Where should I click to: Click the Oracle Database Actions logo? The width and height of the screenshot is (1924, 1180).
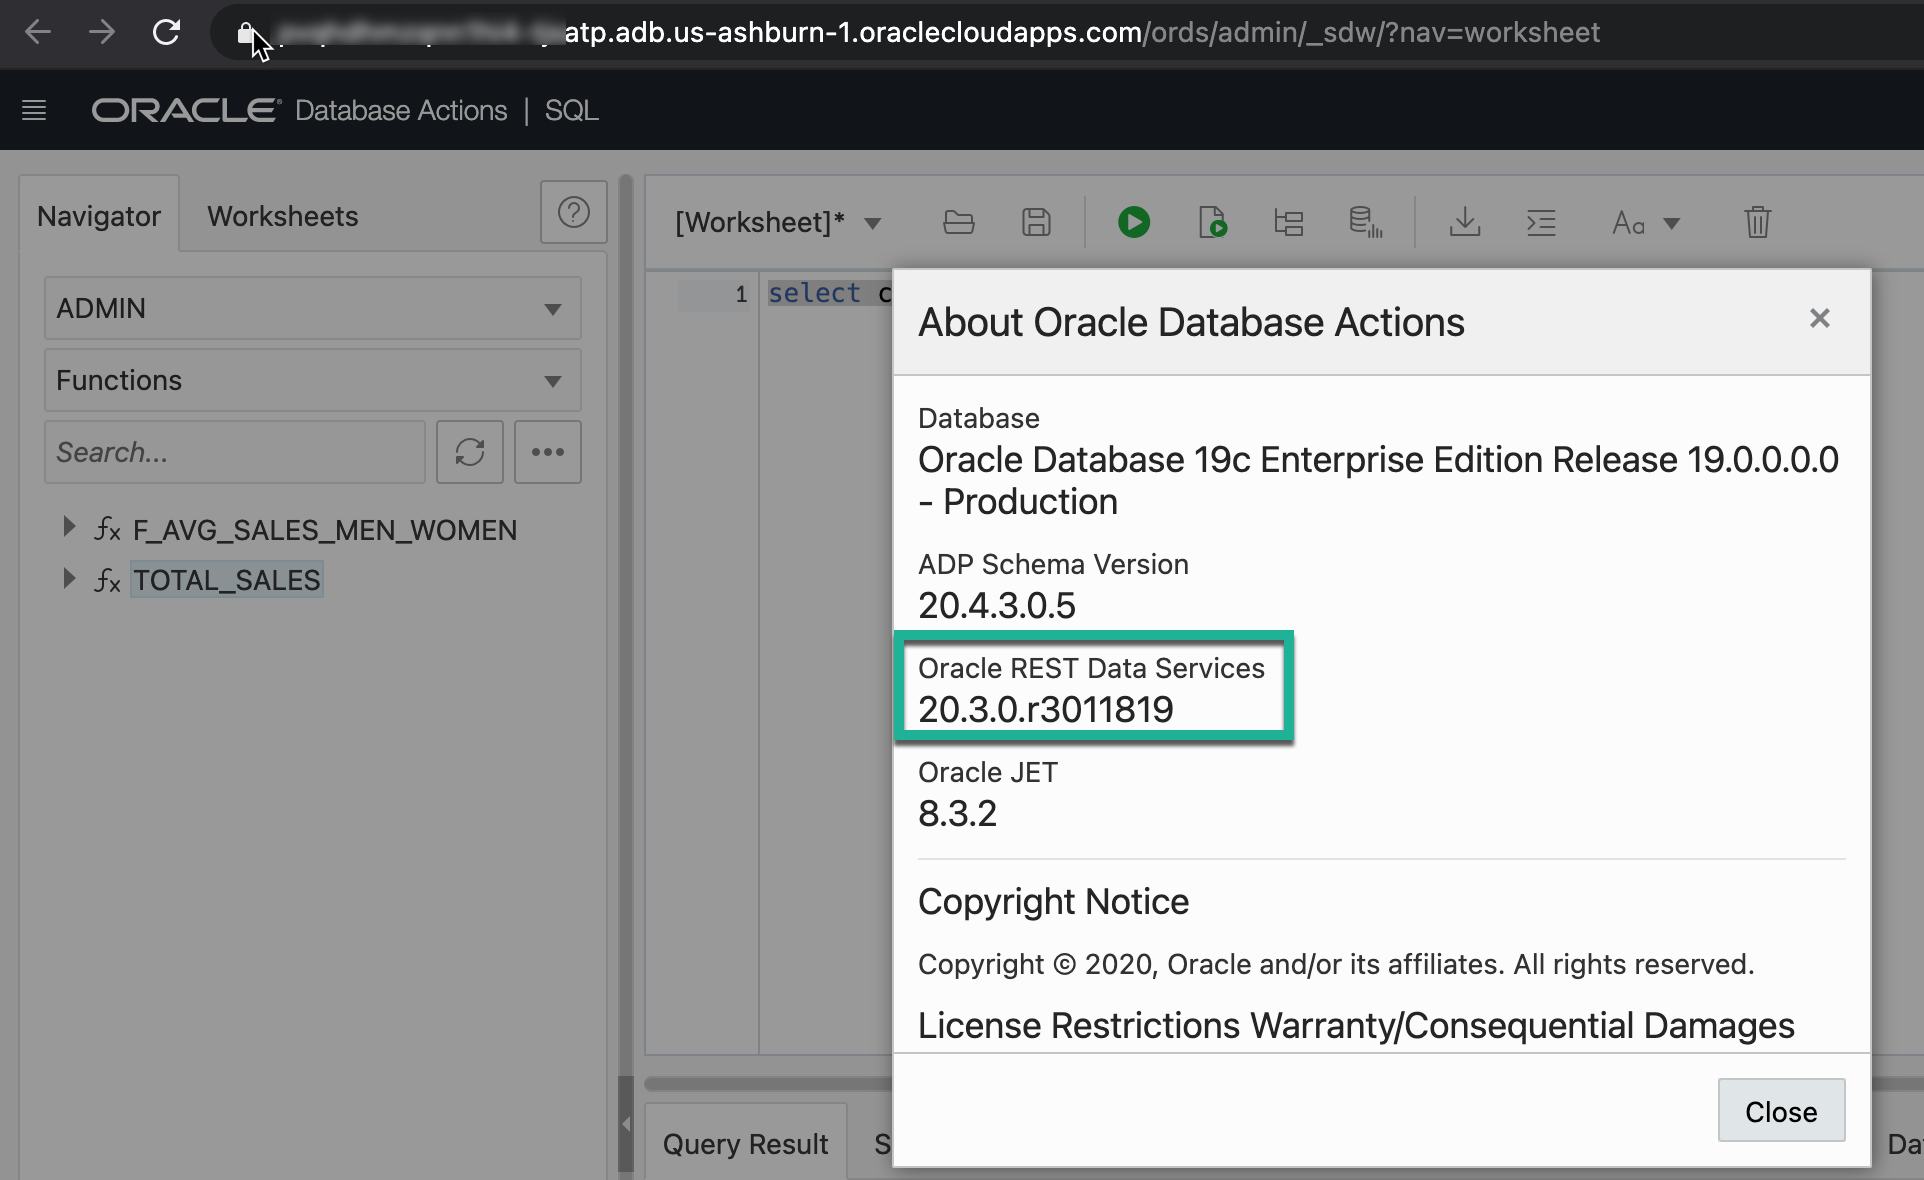click(x=300, y=110)
